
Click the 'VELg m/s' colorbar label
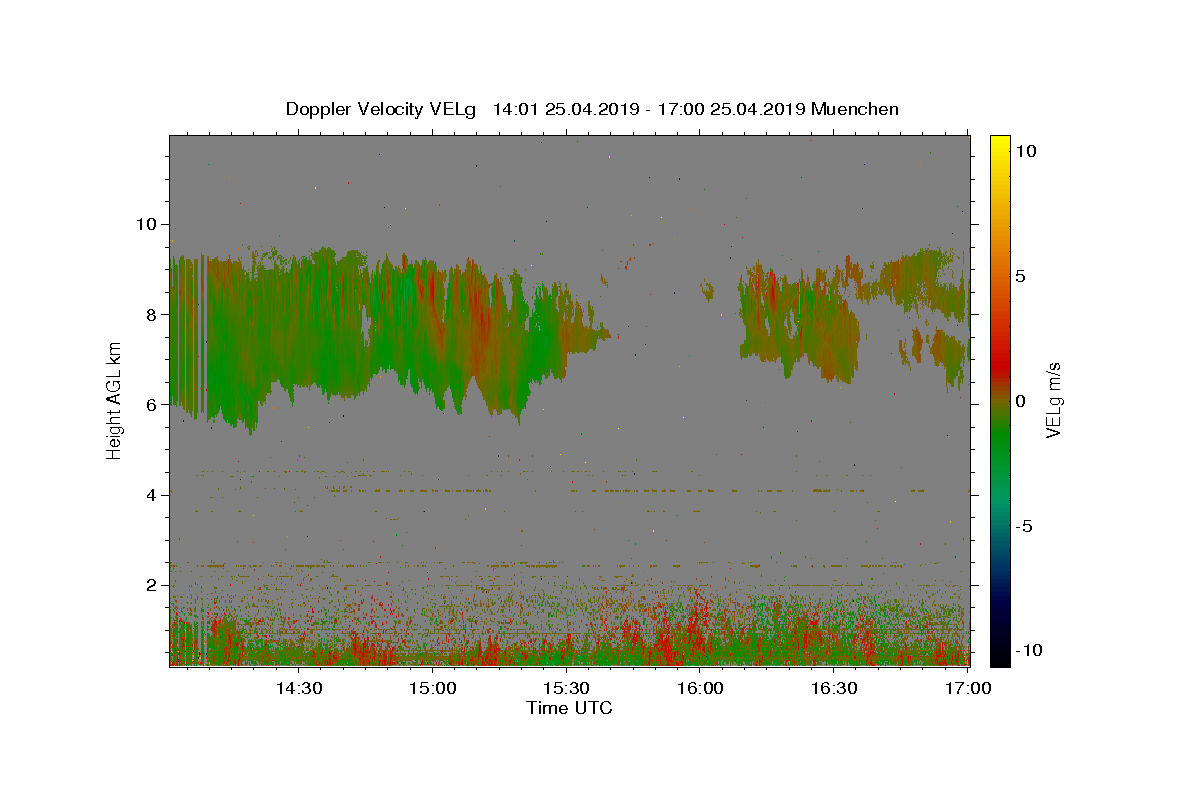[1053, 401]
